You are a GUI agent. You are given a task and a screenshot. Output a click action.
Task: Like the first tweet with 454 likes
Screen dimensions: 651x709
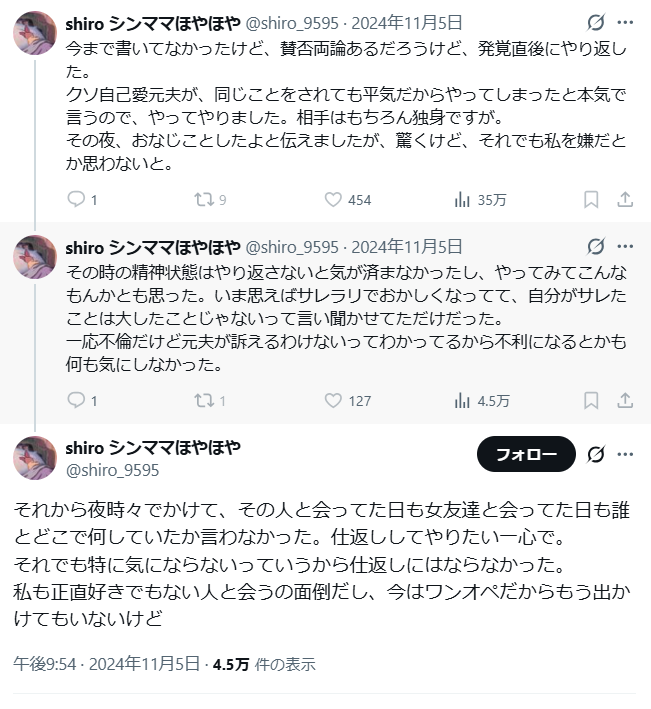(x=334, y=199)
